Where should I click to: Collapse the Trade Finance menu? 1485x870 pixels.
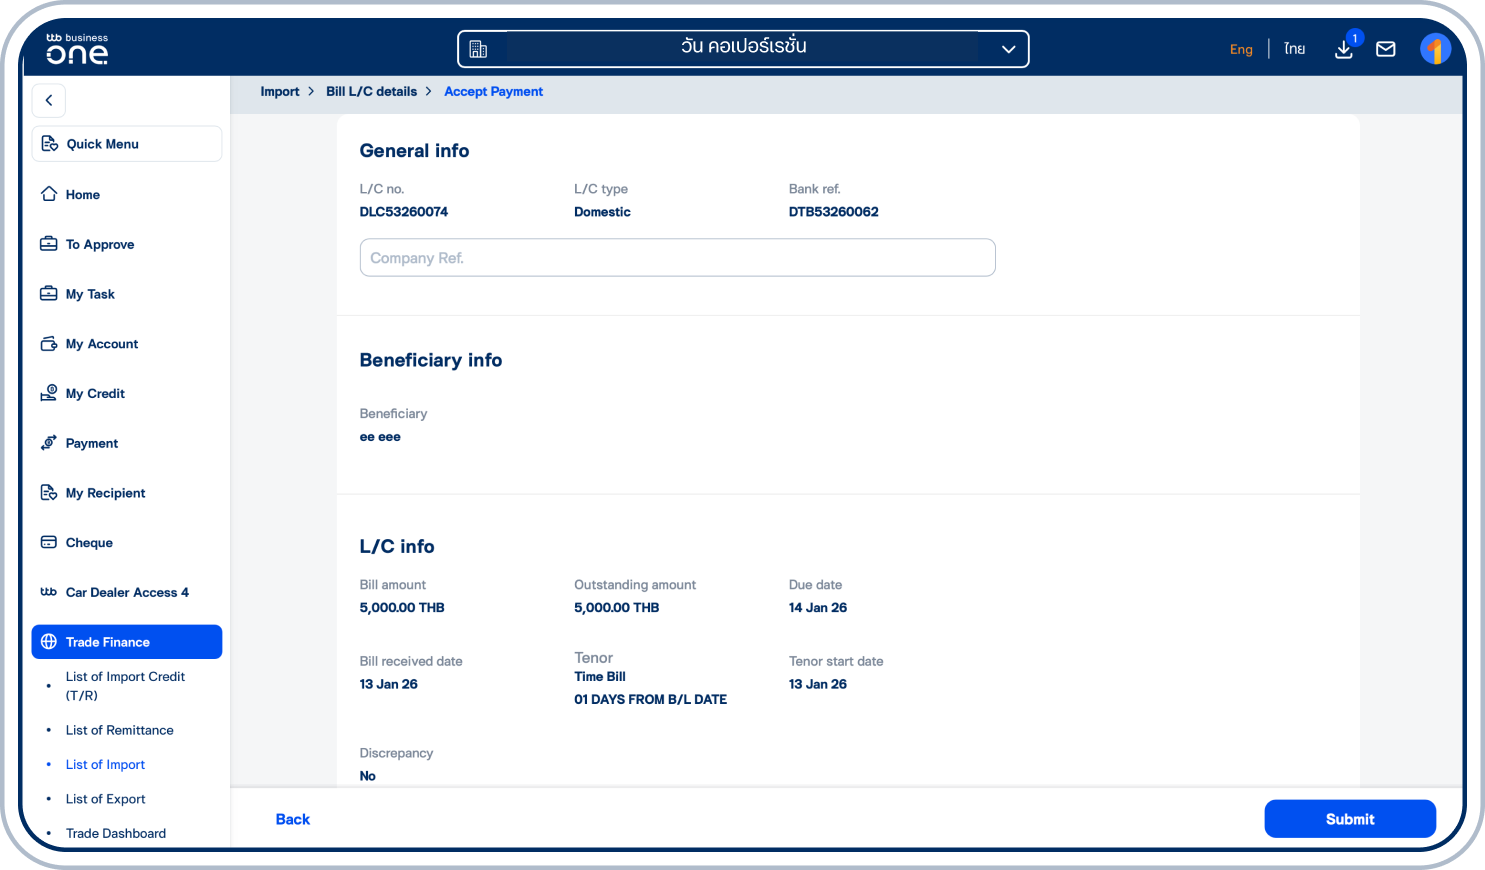point(127,642)
